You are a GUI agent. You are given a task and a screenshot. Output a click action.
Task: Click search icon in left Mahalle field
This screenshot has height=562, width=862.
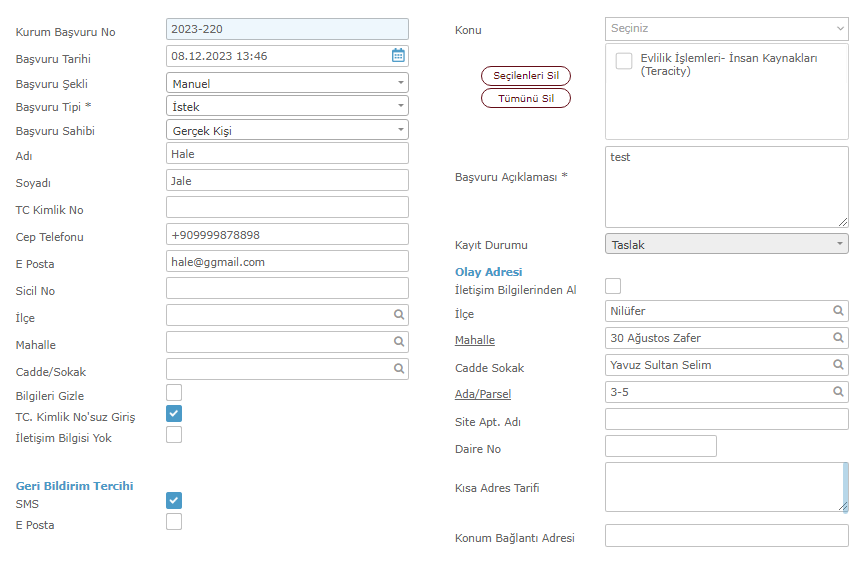coord(399,341)
